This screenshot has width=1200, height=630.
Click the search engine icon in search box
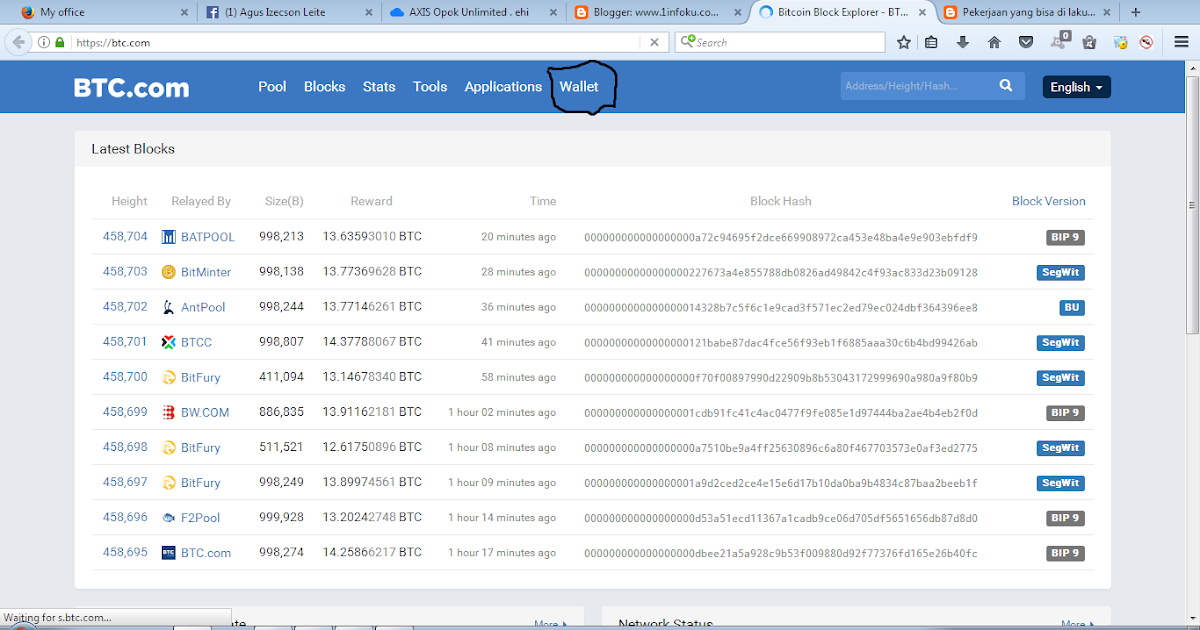click(687, 42)
